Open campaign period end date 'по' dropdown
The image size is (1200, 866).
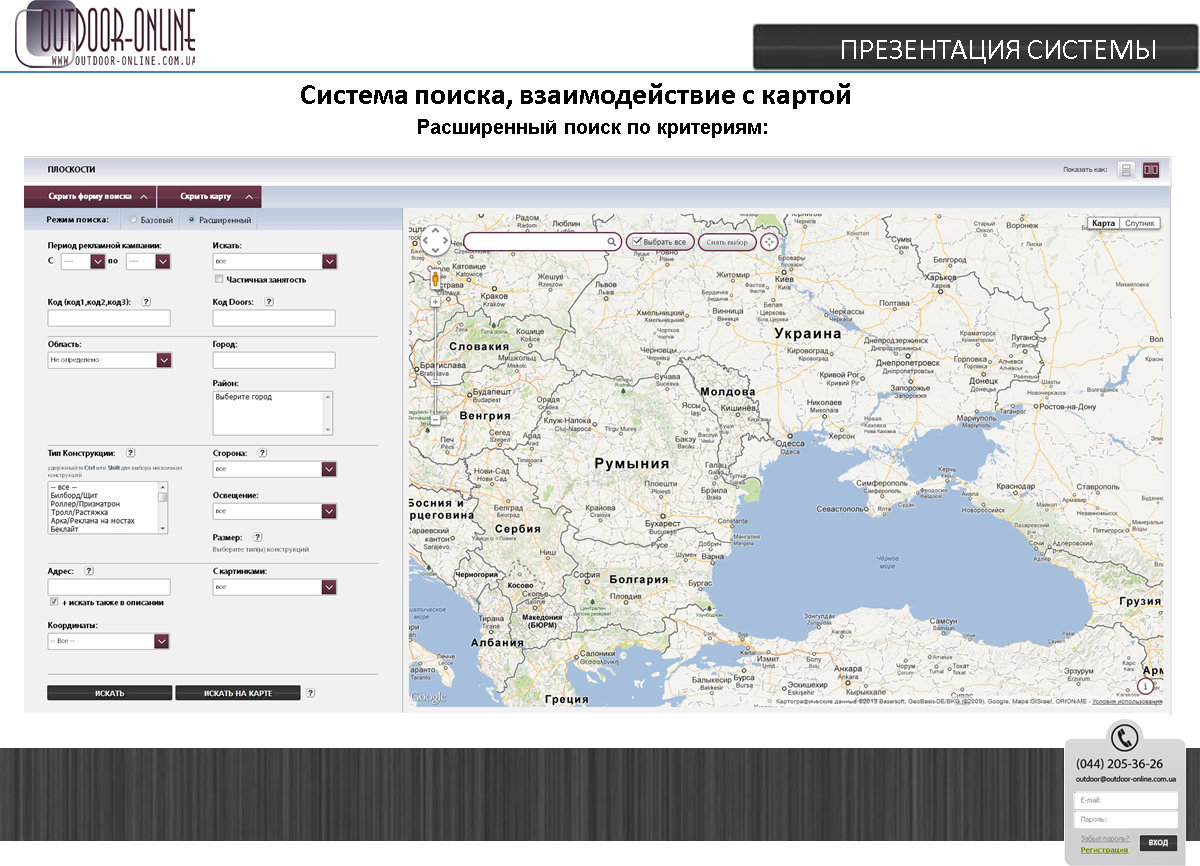[148, 261]
